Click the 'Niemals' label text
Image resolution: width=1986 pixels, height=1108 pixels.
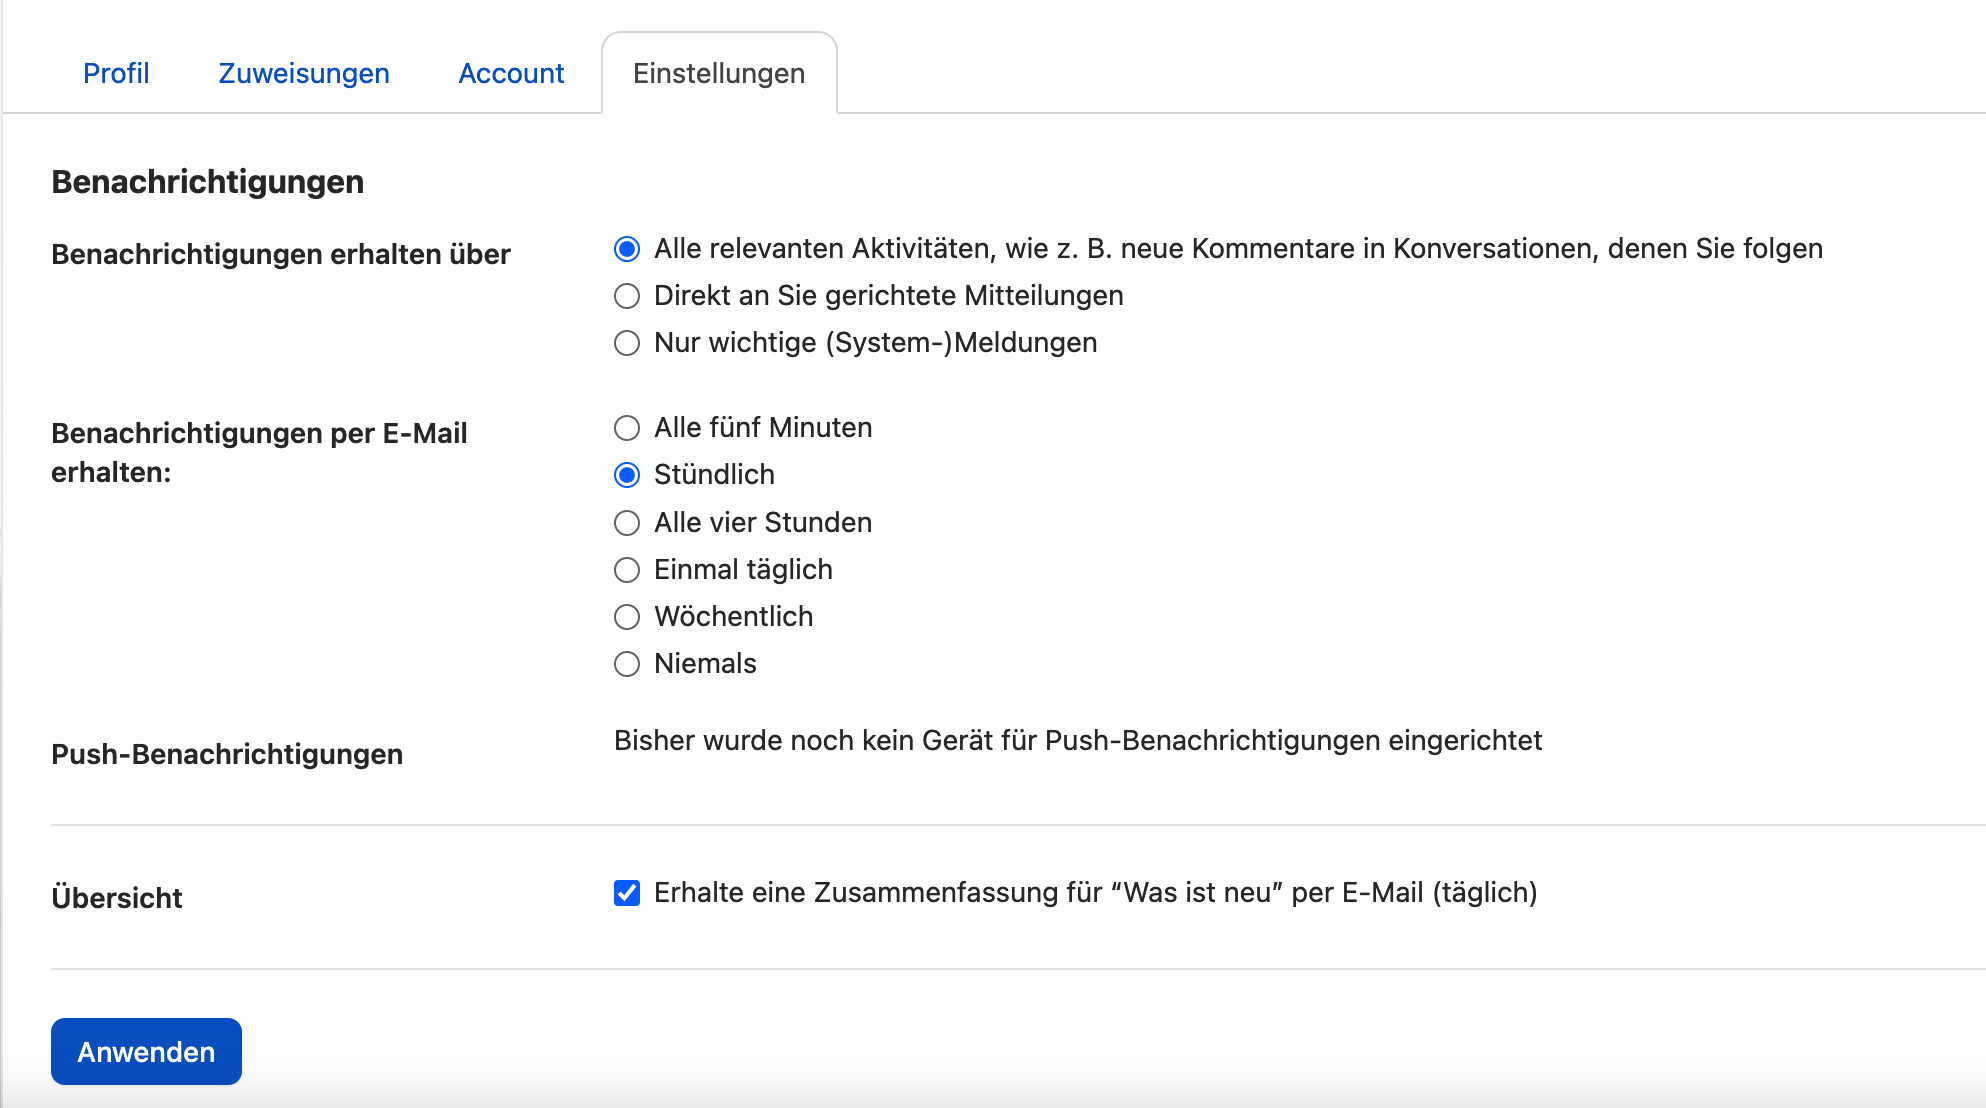tap(705, 664)
